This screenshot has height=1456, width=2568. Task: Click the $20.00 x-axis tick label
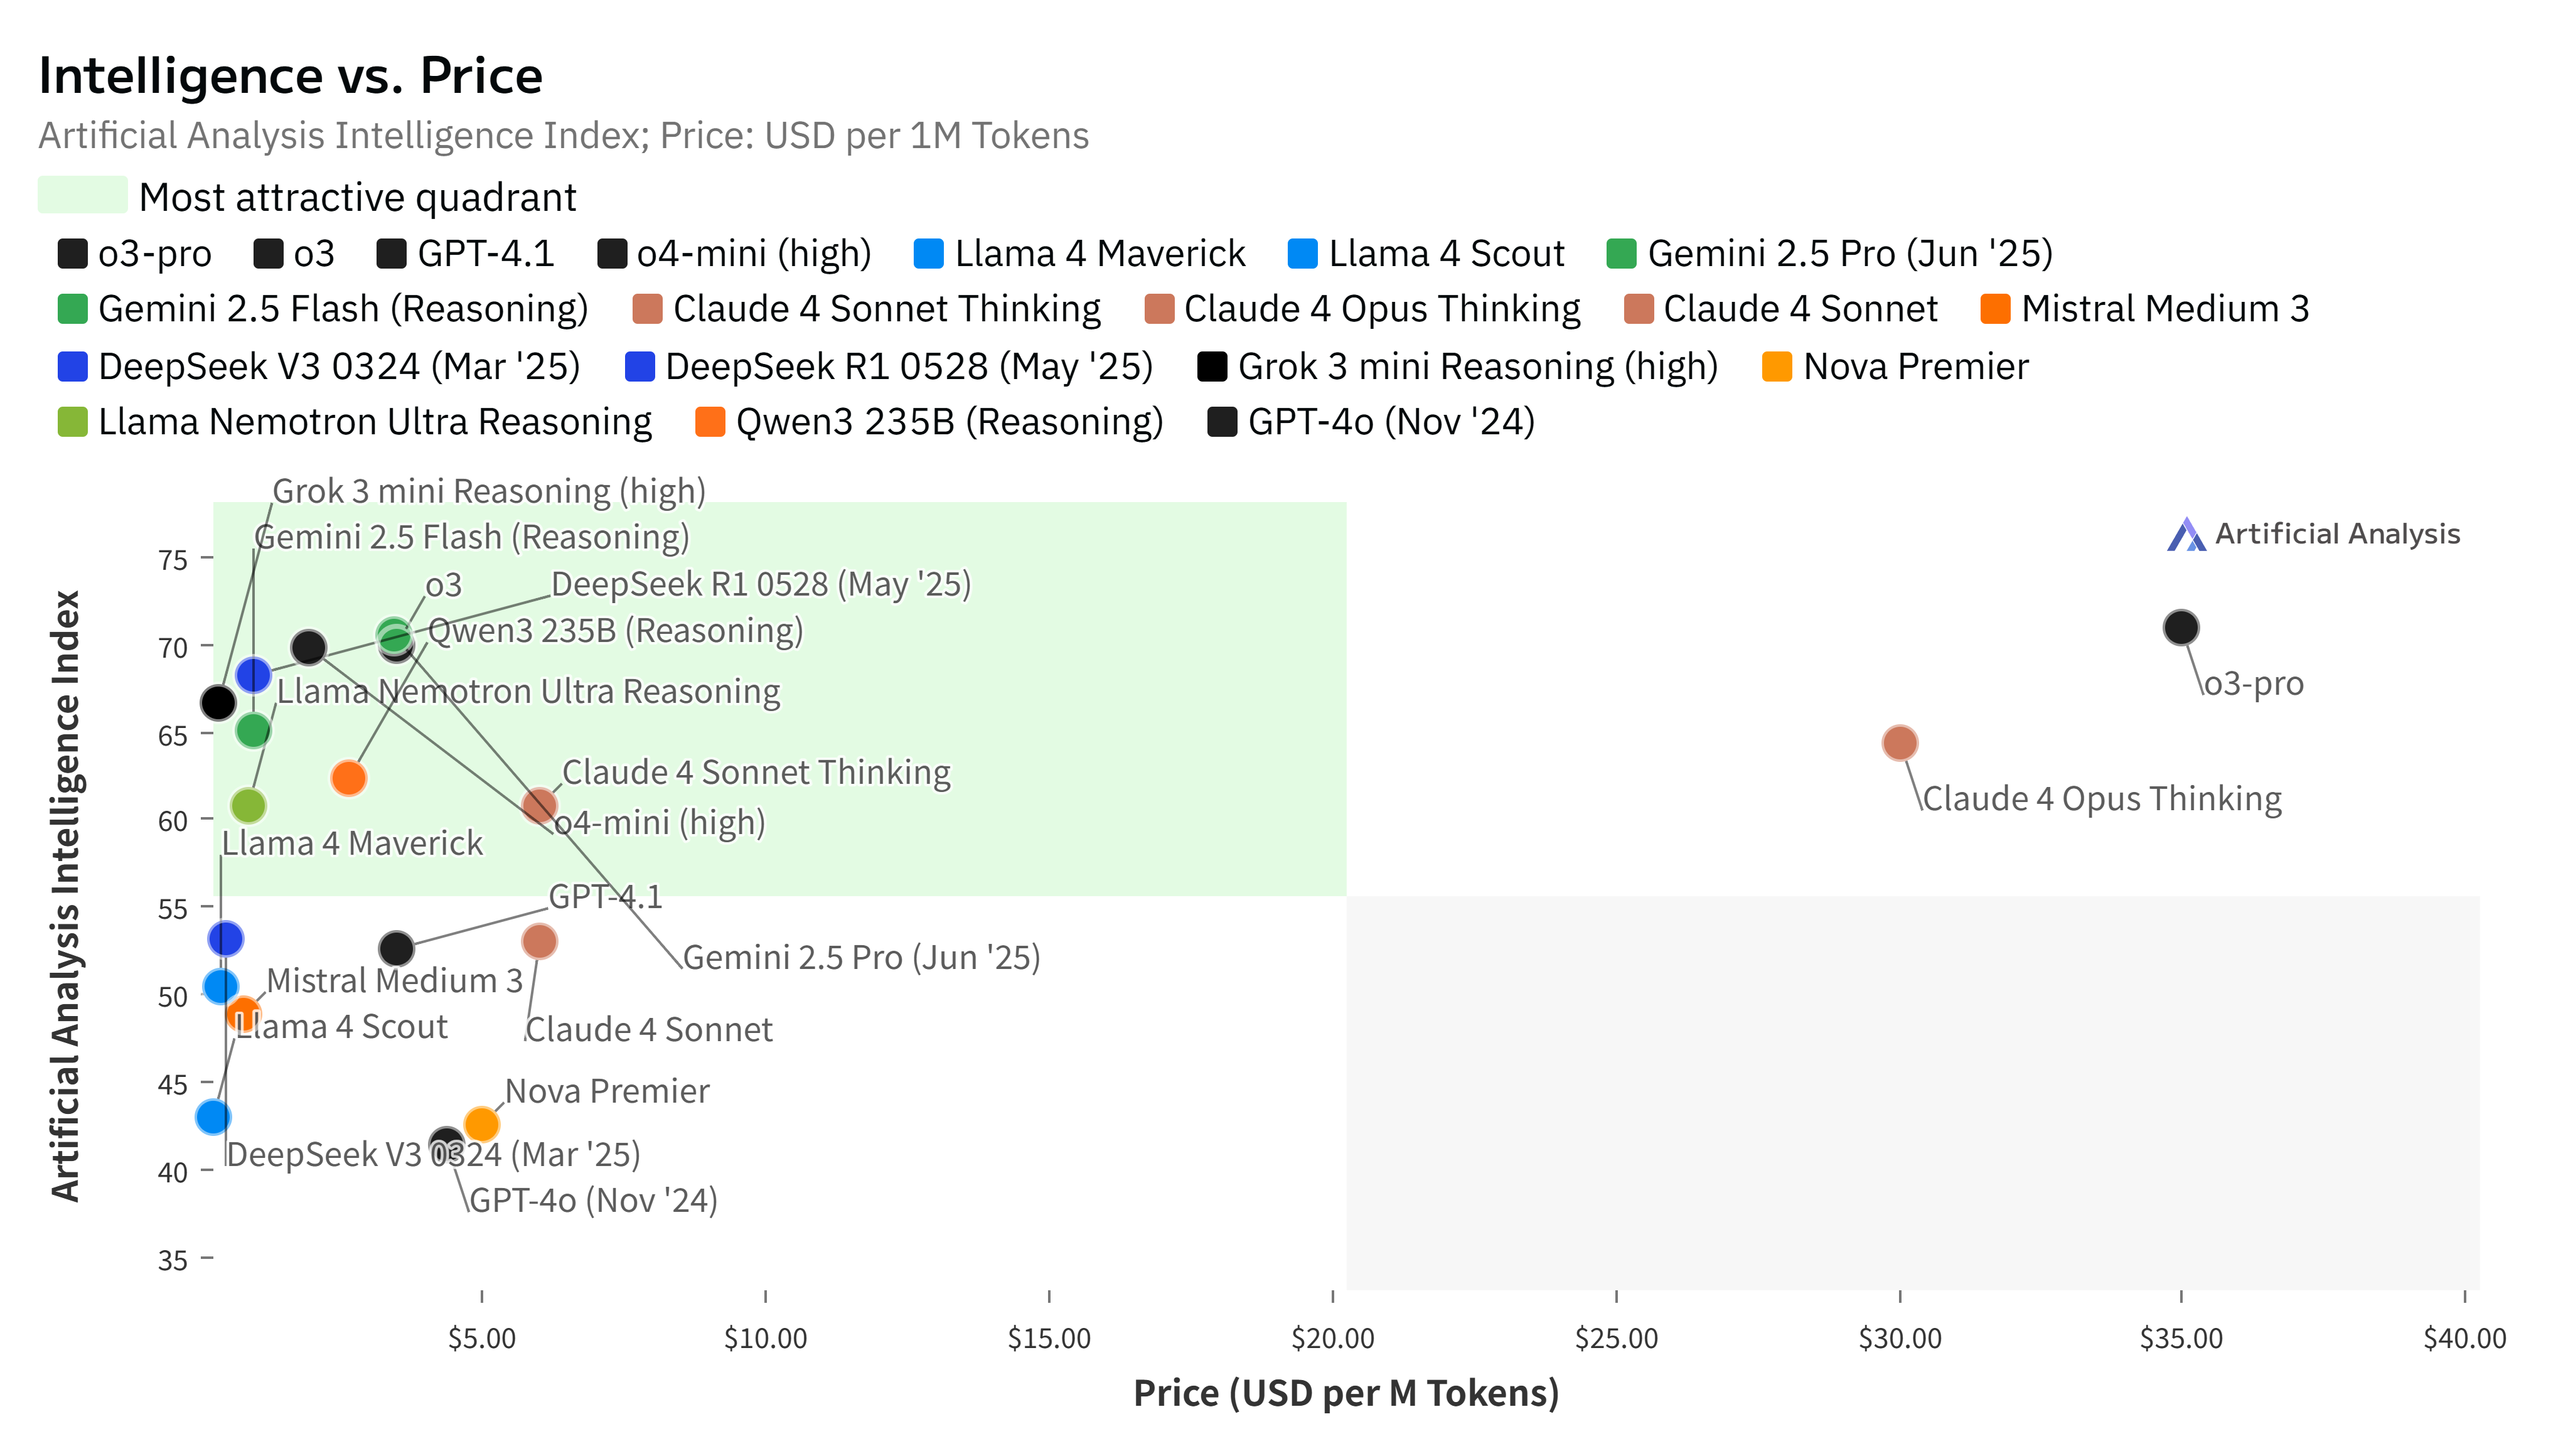1332,1338
